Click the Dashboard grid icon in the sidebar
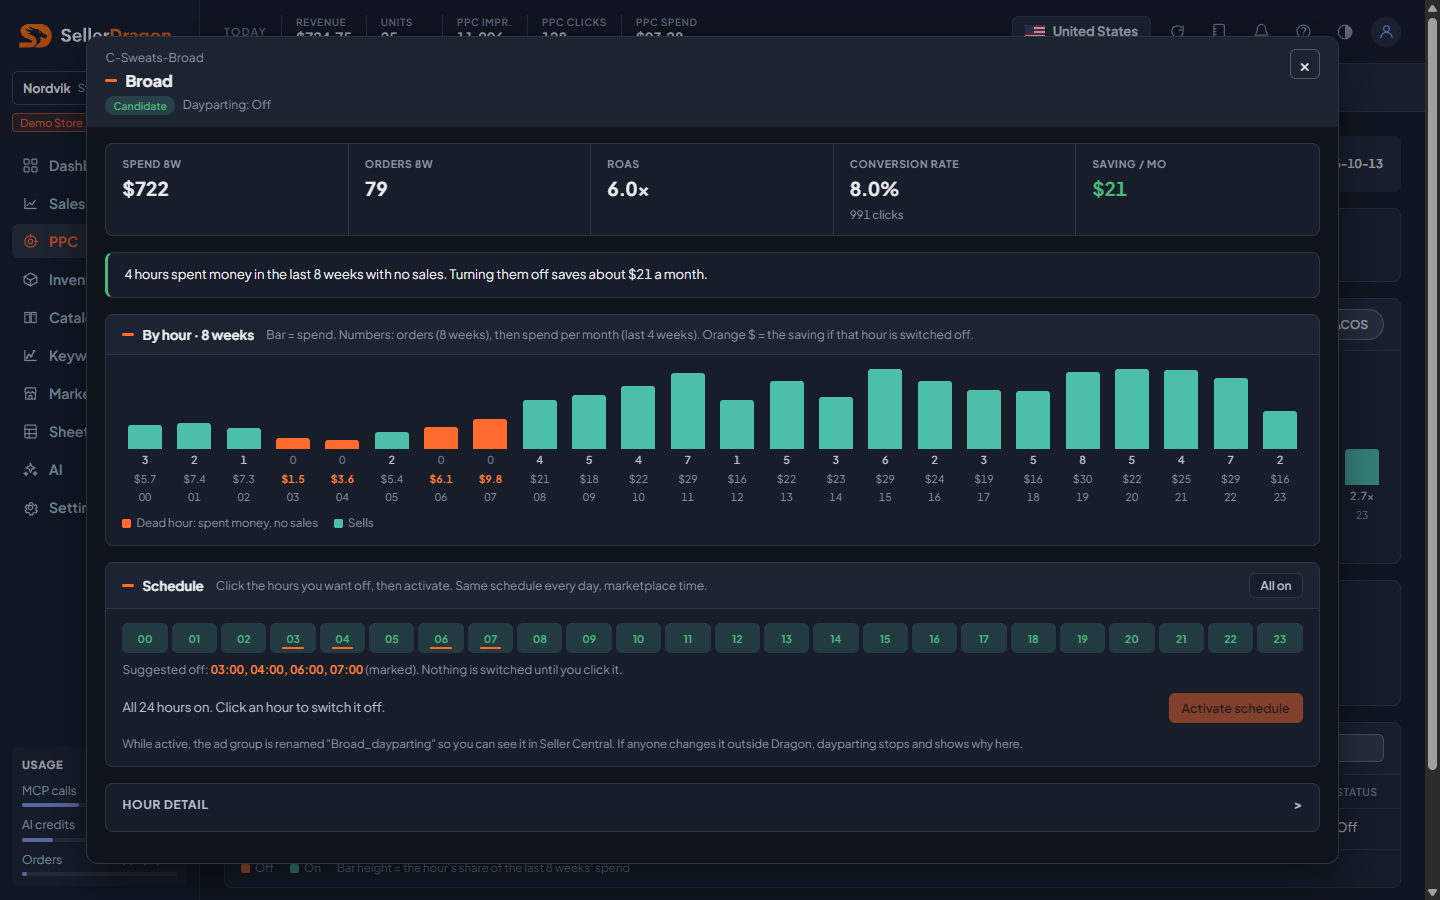Screen dimensions: 1440x900 [x=31, y=166]
